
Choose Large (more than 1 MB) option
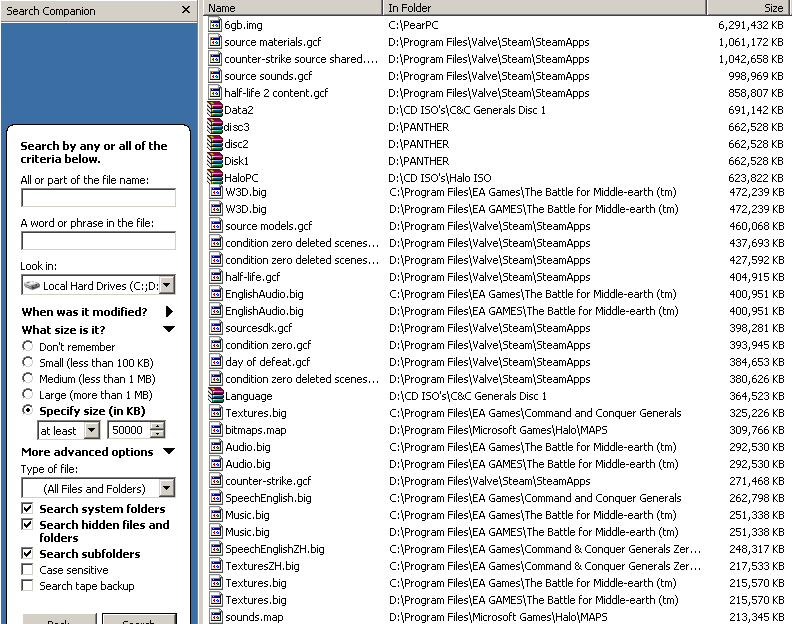(28, 395)
